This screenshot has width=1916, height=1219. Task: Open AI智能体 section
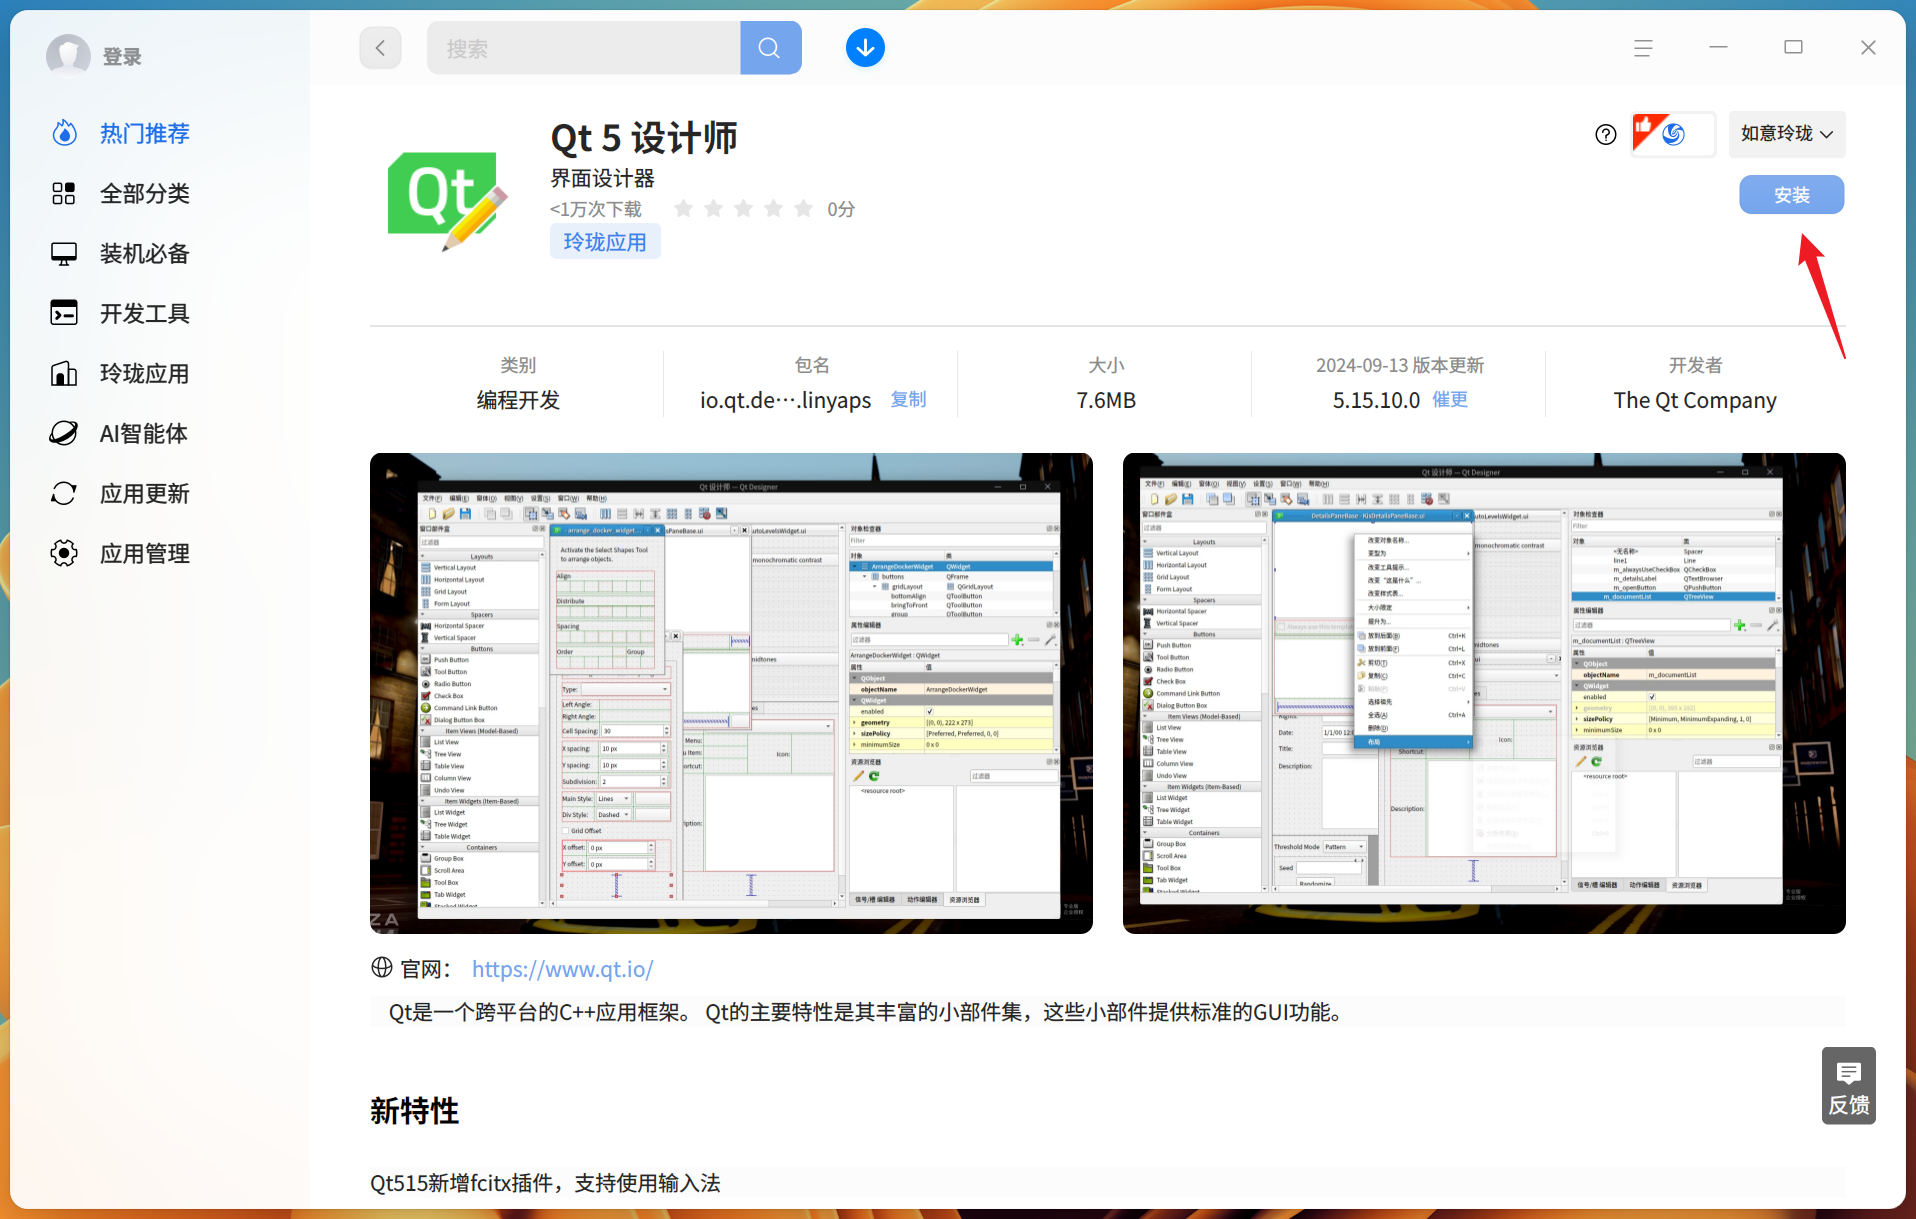(x=143, y=433)
